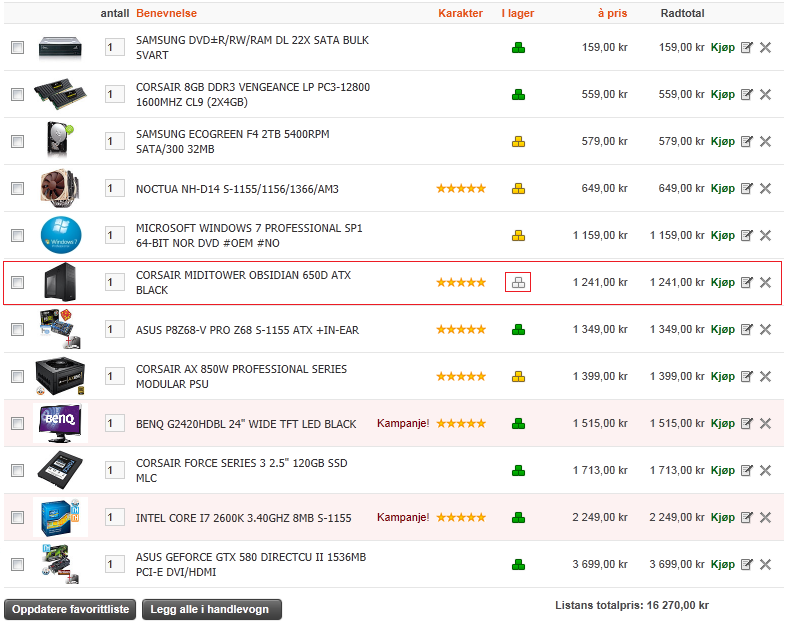Image resolution: width=807 pixels, height=631 pixels.
Task: Click yellow stock icon for Noctua NH-D14
Action: pos(518,189)
